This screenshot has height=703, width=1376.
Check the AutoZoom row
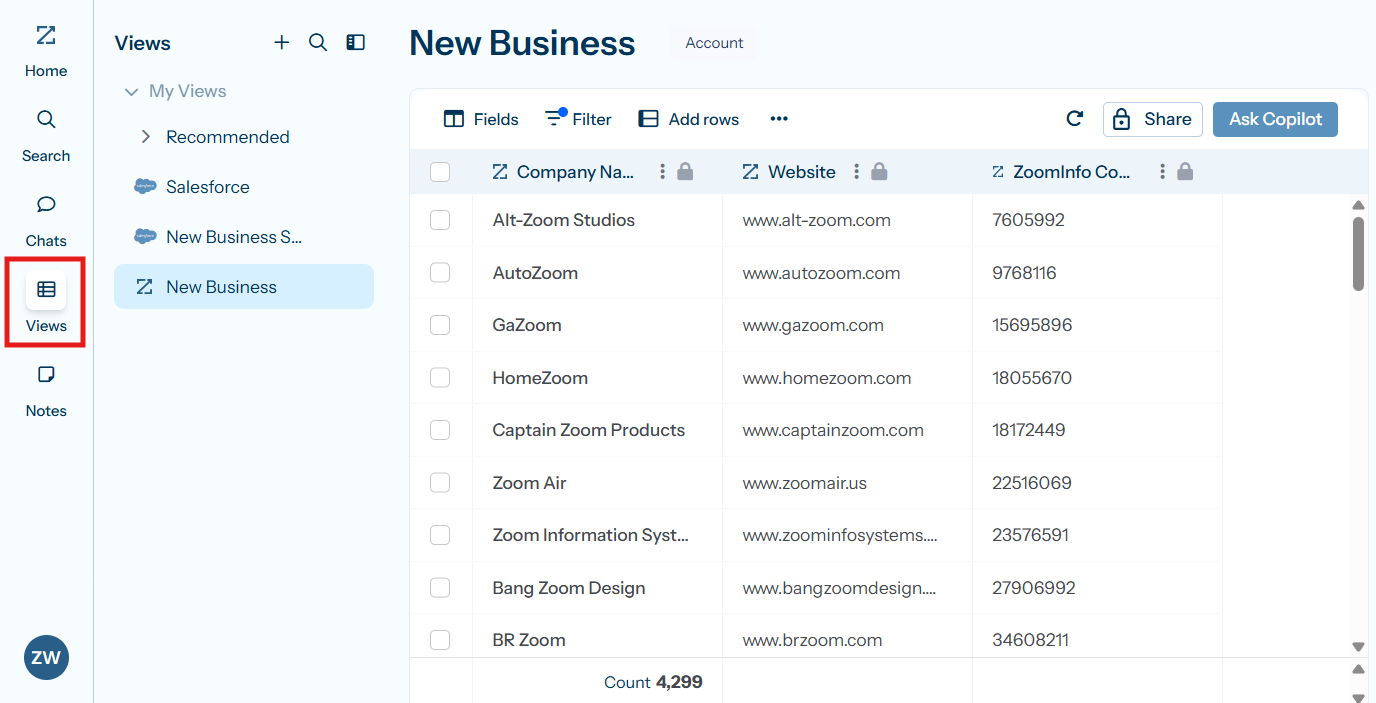click(440, 273)
